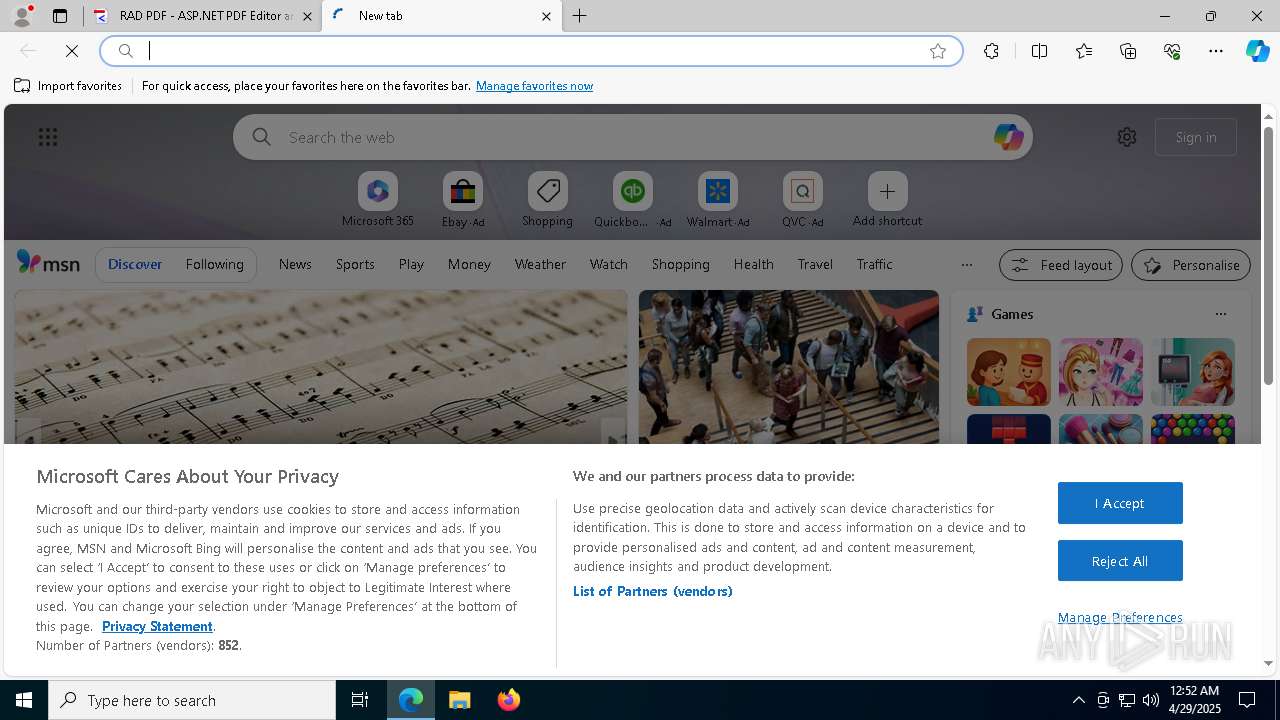Open the Money category
1280x720 pixels.
(469, 264)
